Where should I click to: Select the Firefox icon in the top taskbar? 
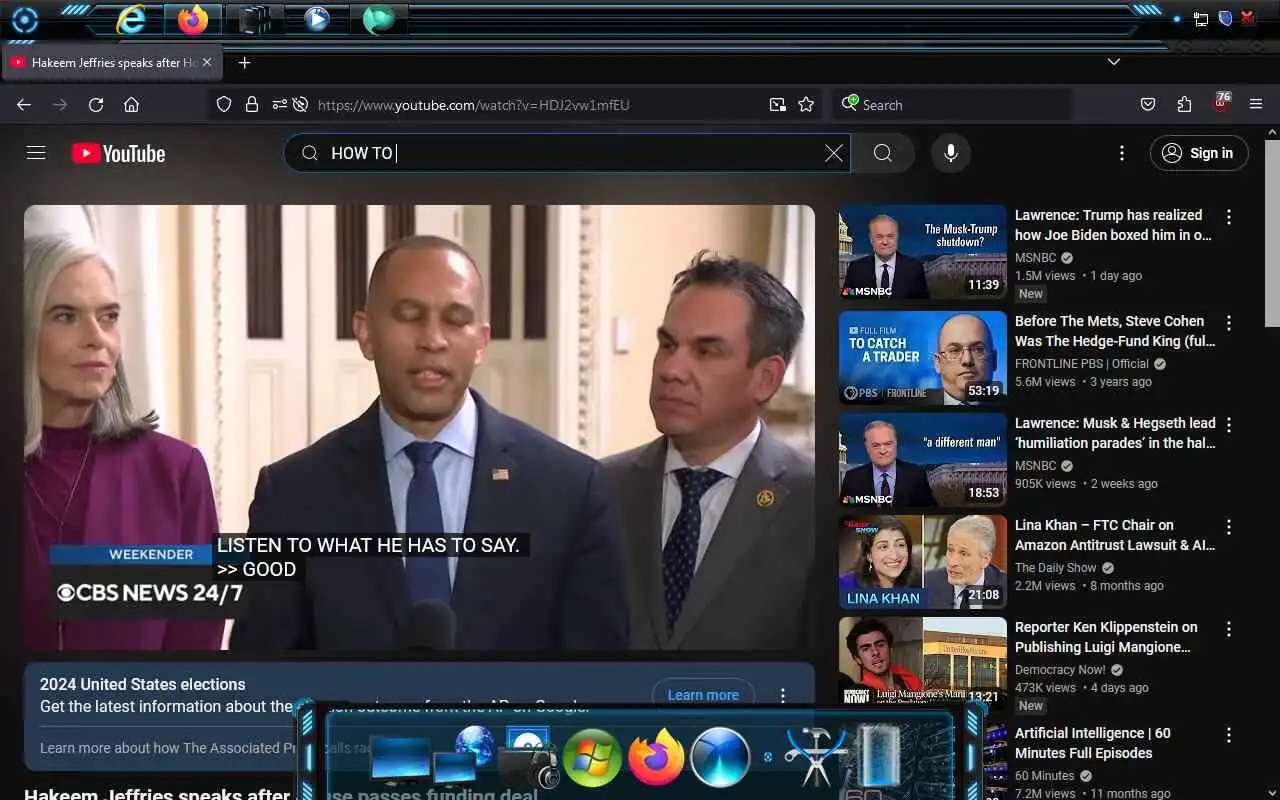click(x=193, y=19)
